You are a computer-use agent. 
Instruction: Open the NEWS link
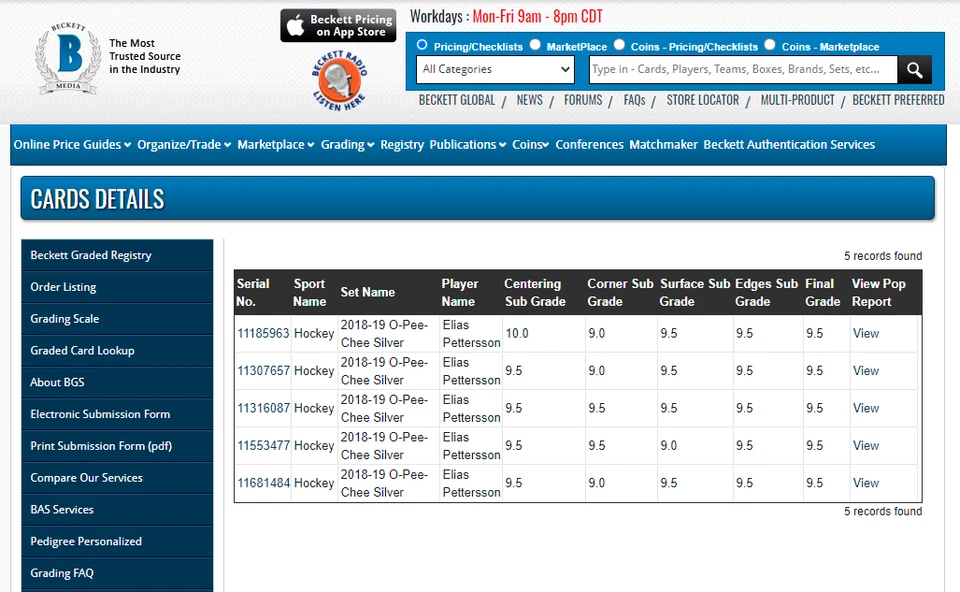pos(529,100)
